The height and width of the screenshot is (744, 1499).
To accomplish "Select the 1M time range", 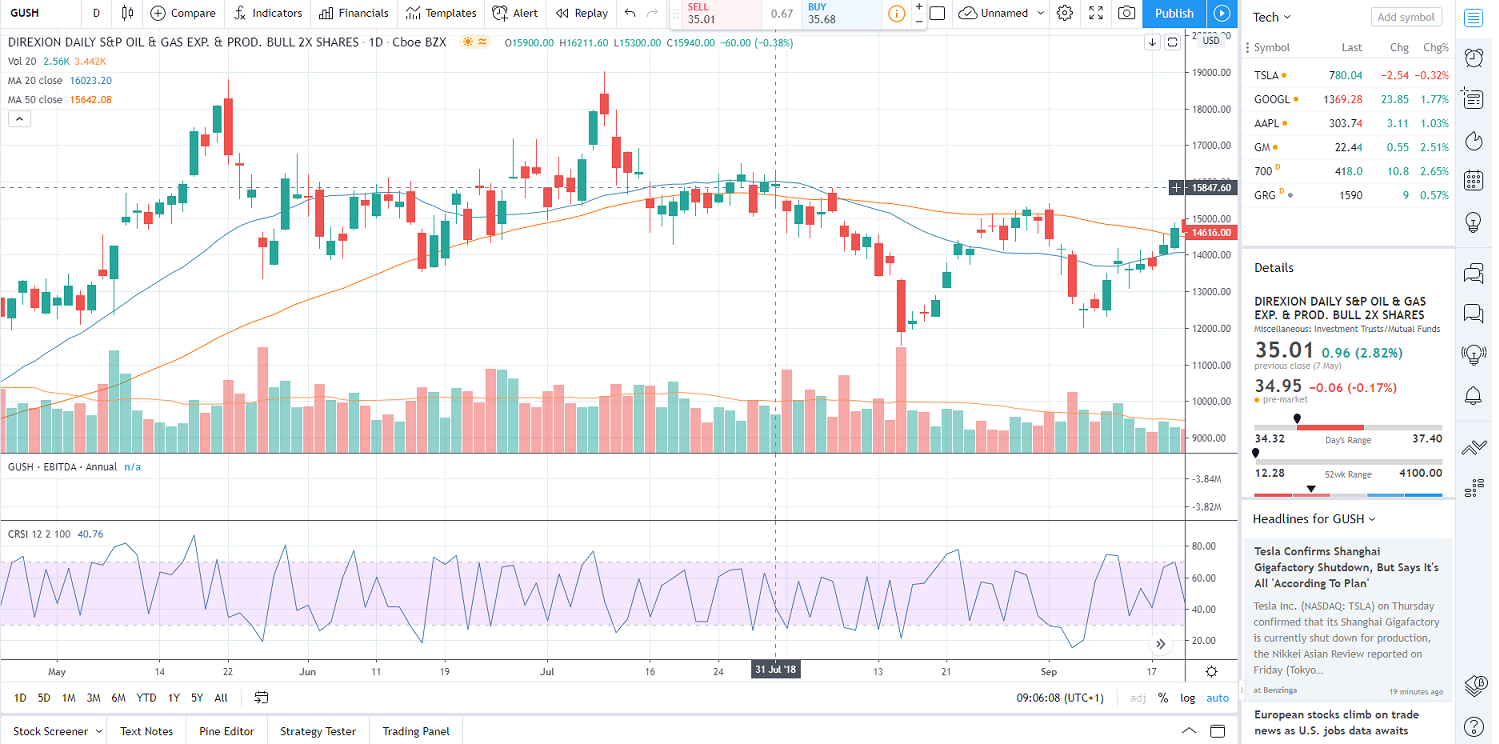I will [69, 698].
